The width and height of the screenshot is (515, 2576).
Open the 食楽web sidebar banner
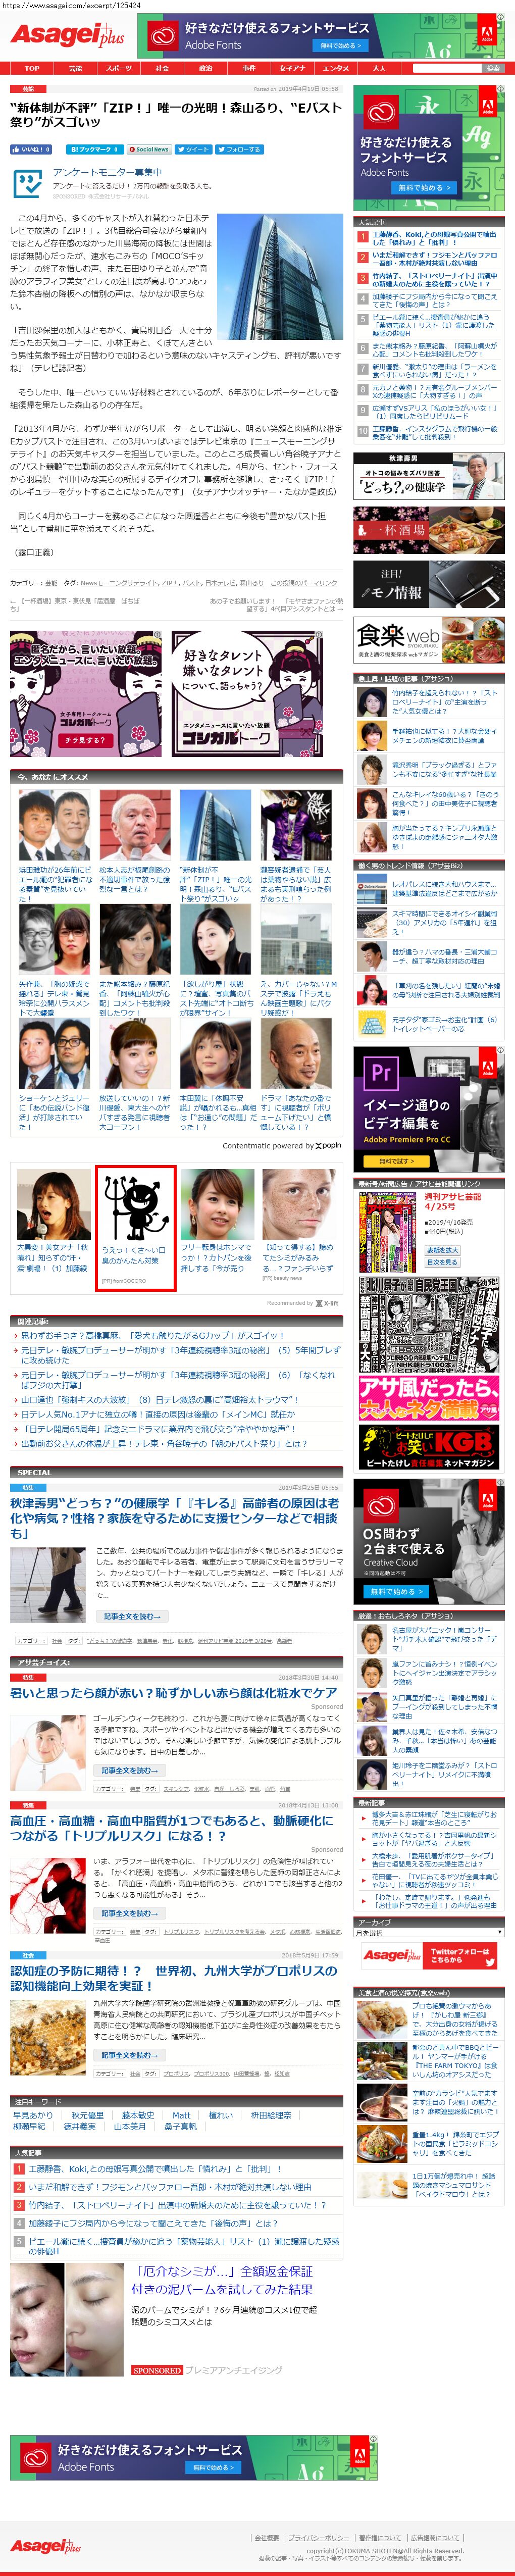click(428, 640)
